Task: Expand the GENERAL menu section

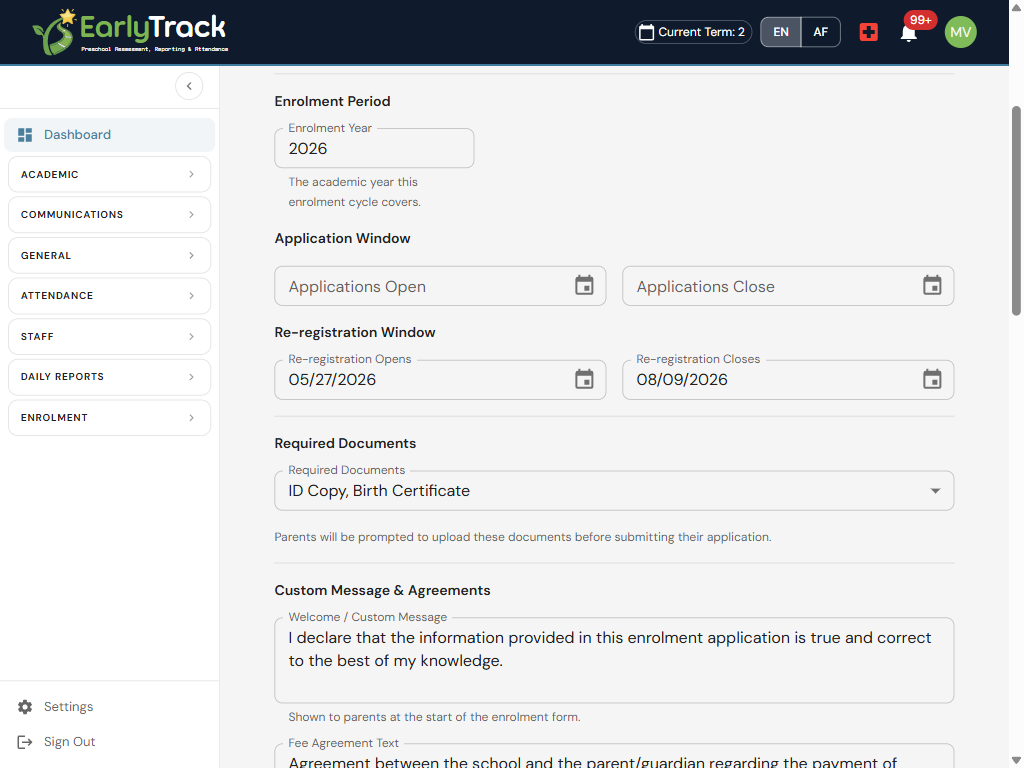Action: pos(110,255)
